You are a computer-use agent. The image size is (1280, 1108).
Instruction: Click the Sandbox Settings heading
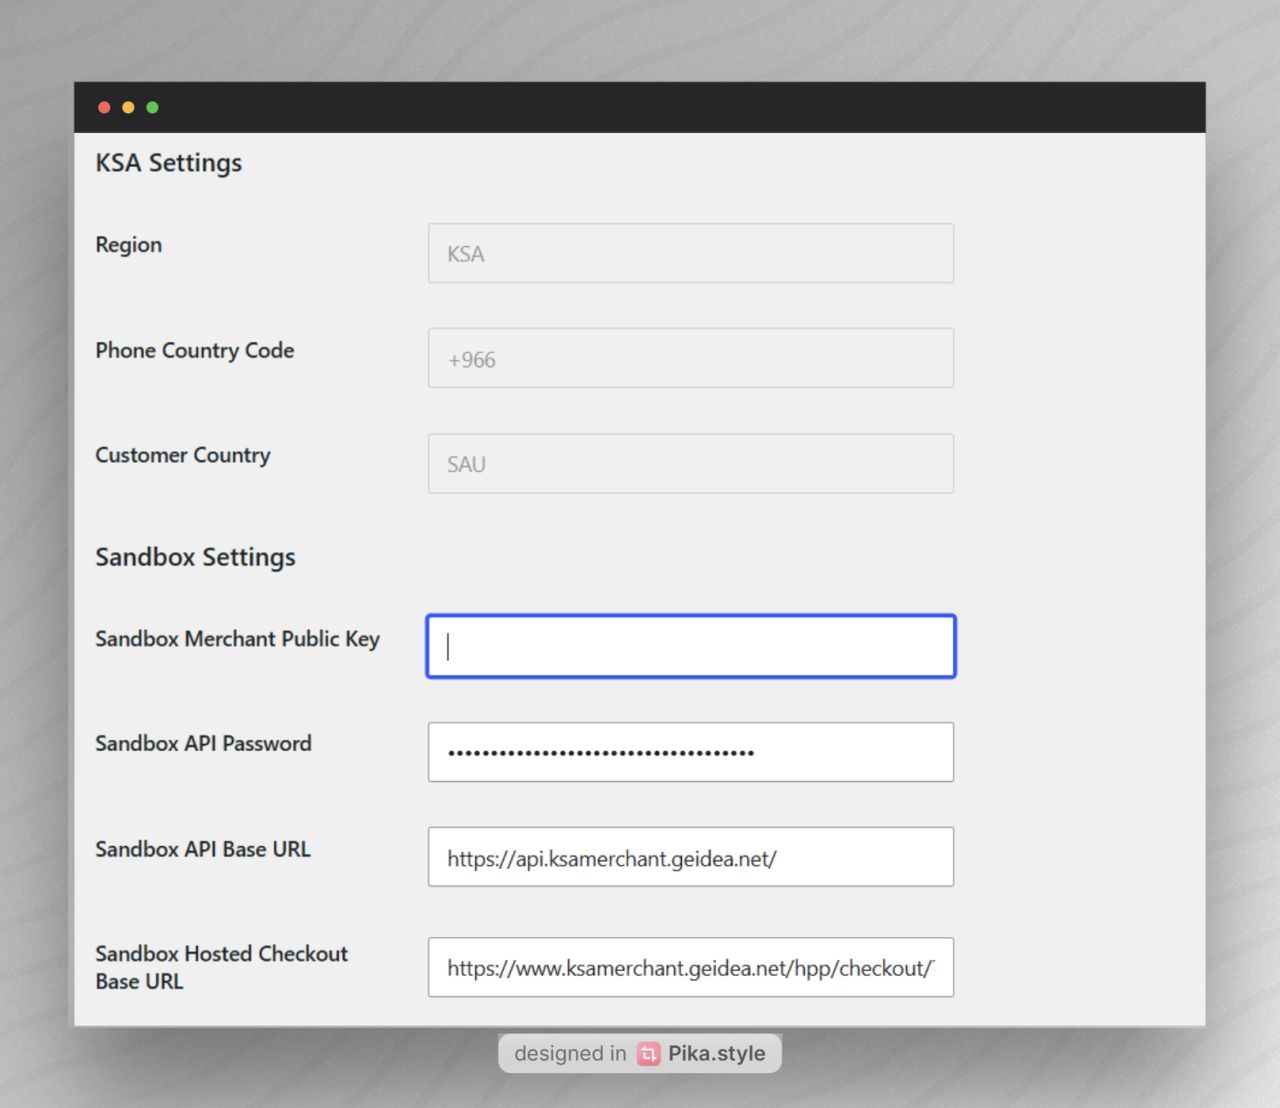tap(195, 557)
